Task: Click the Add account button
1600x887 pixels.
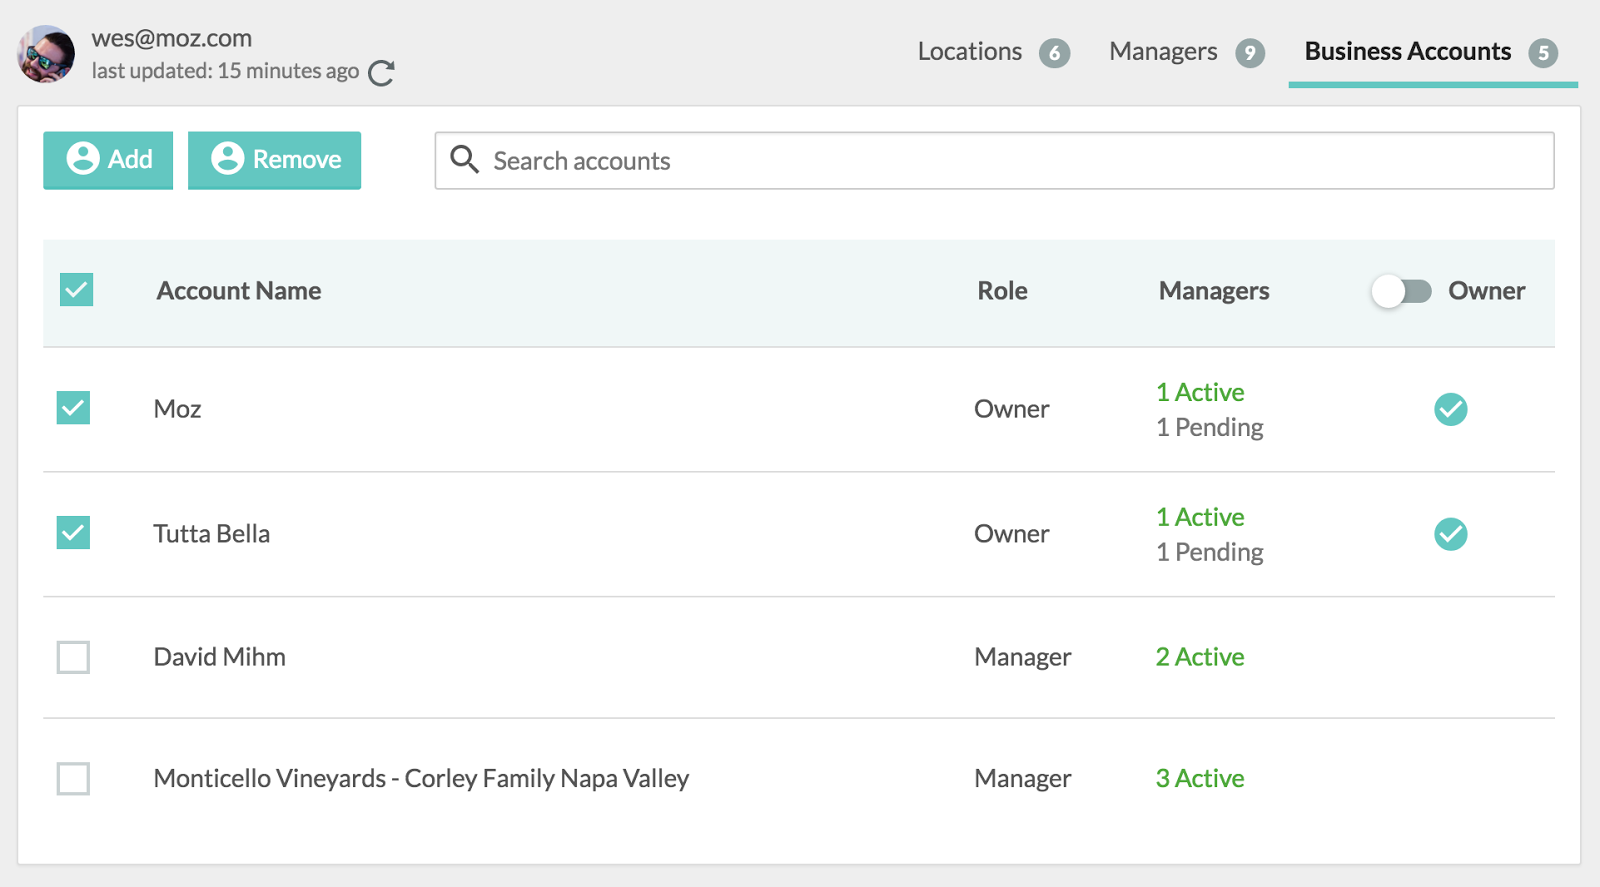Action: (x=108, y=160)
